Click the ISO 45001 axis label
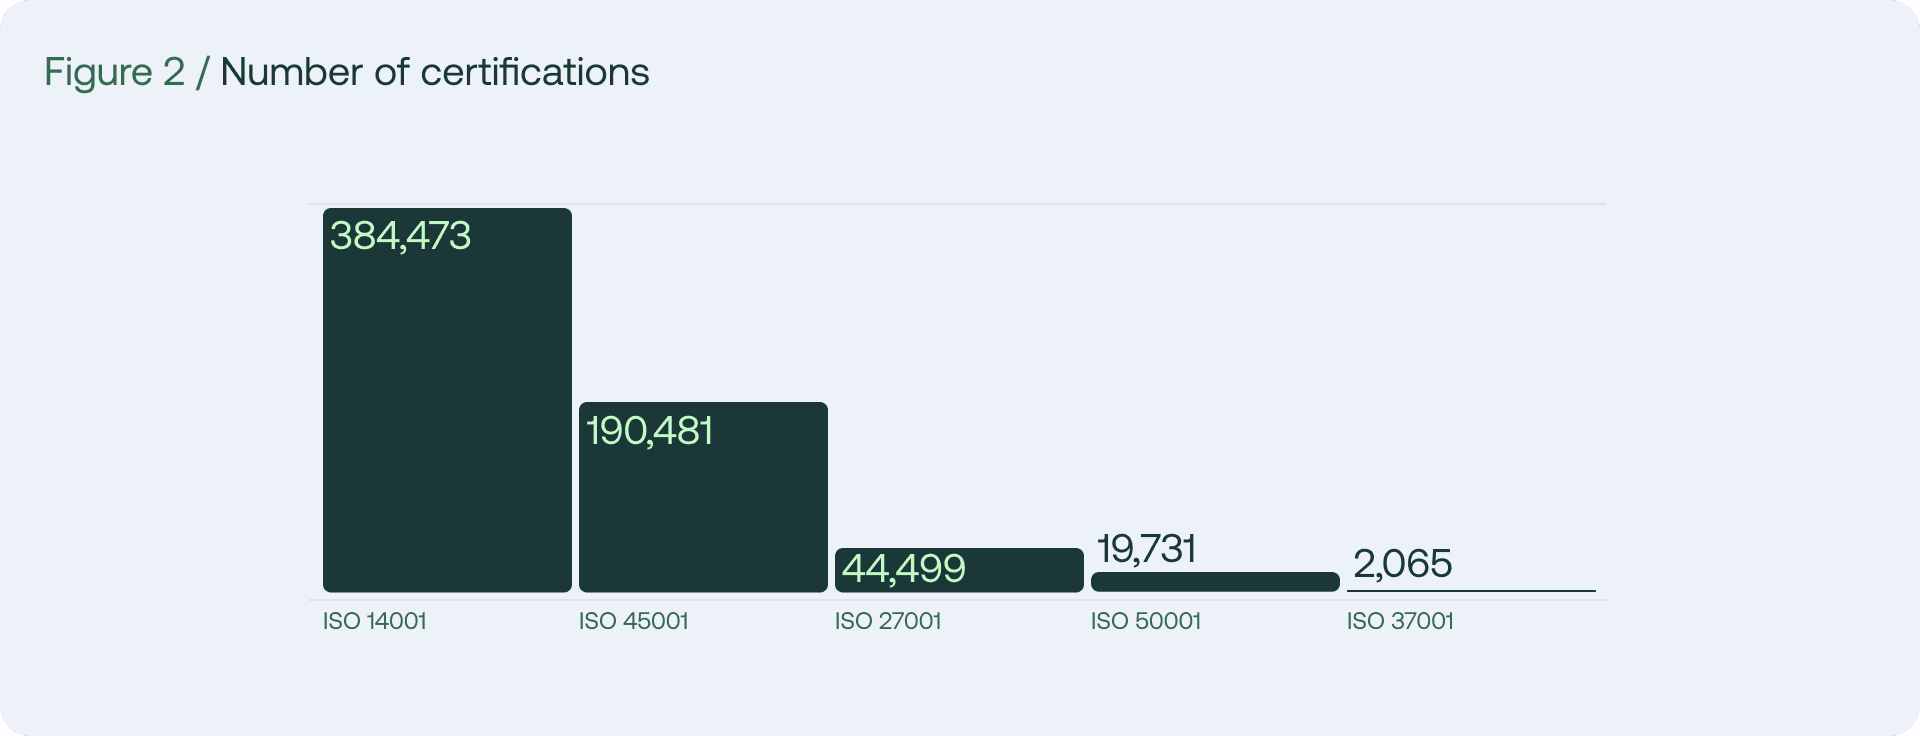Image resolution: width=1920 pixels, height=736 pixels. (x=633, y=621)
